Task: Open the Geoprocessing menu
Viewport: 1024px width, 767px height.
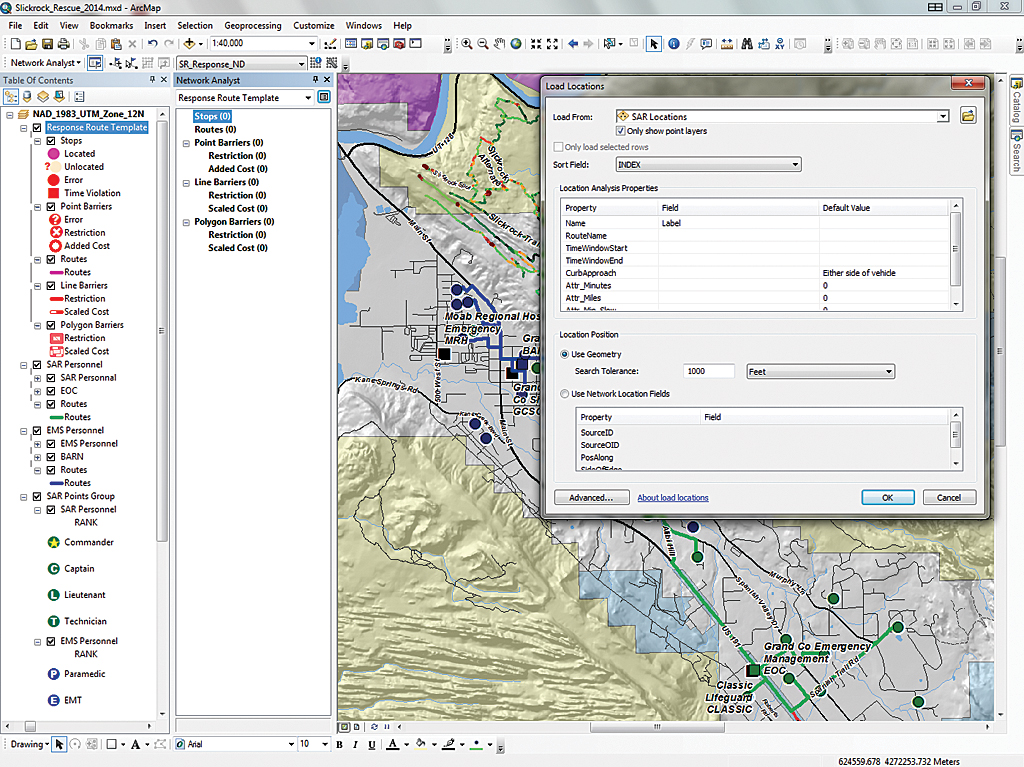Action: point(252,25)
